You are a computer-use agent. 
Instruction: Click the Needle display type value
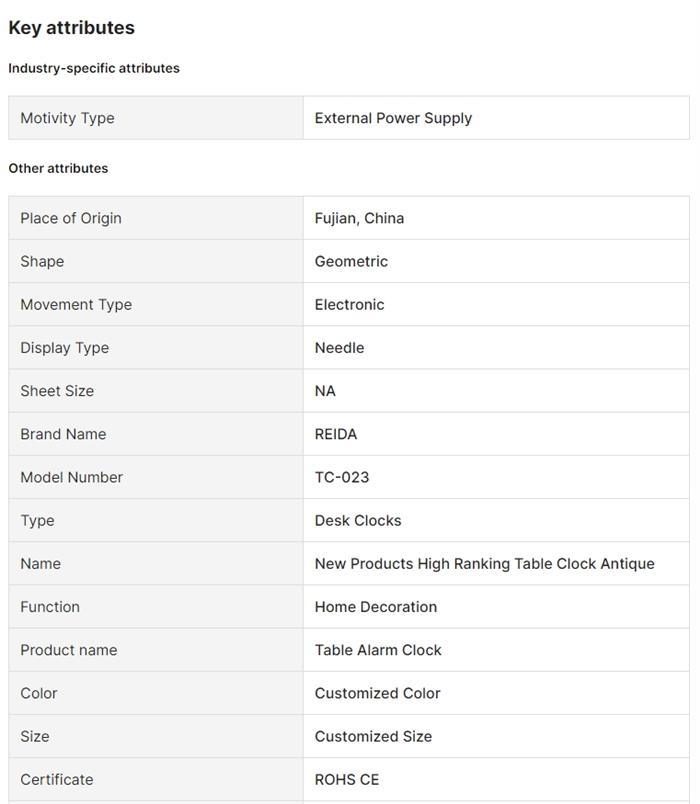pos(339,347)
